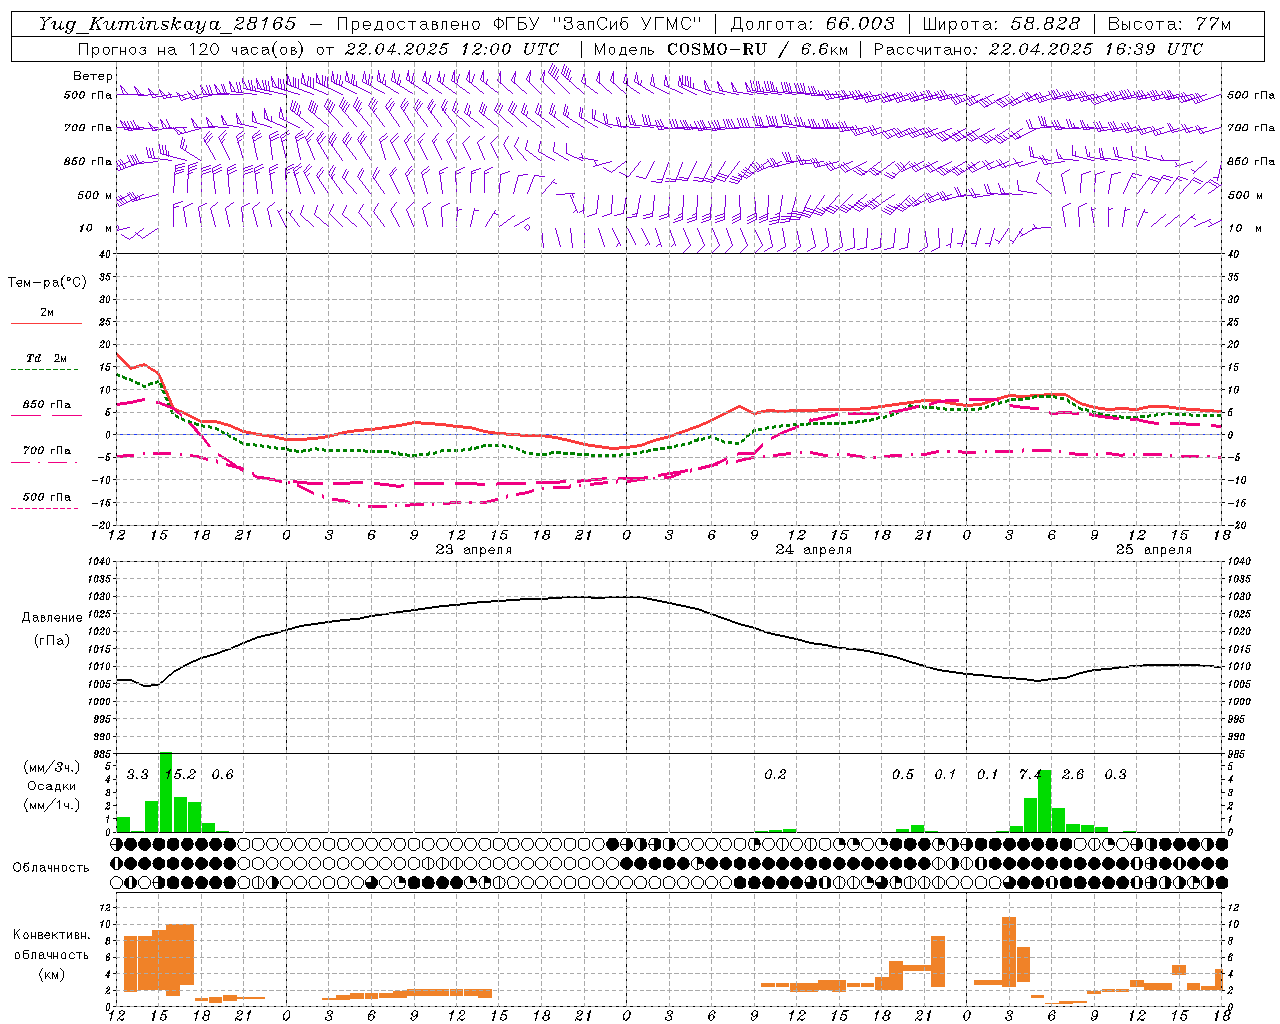
Task: Click the 0.6 precipitation total
Action: 223,775
